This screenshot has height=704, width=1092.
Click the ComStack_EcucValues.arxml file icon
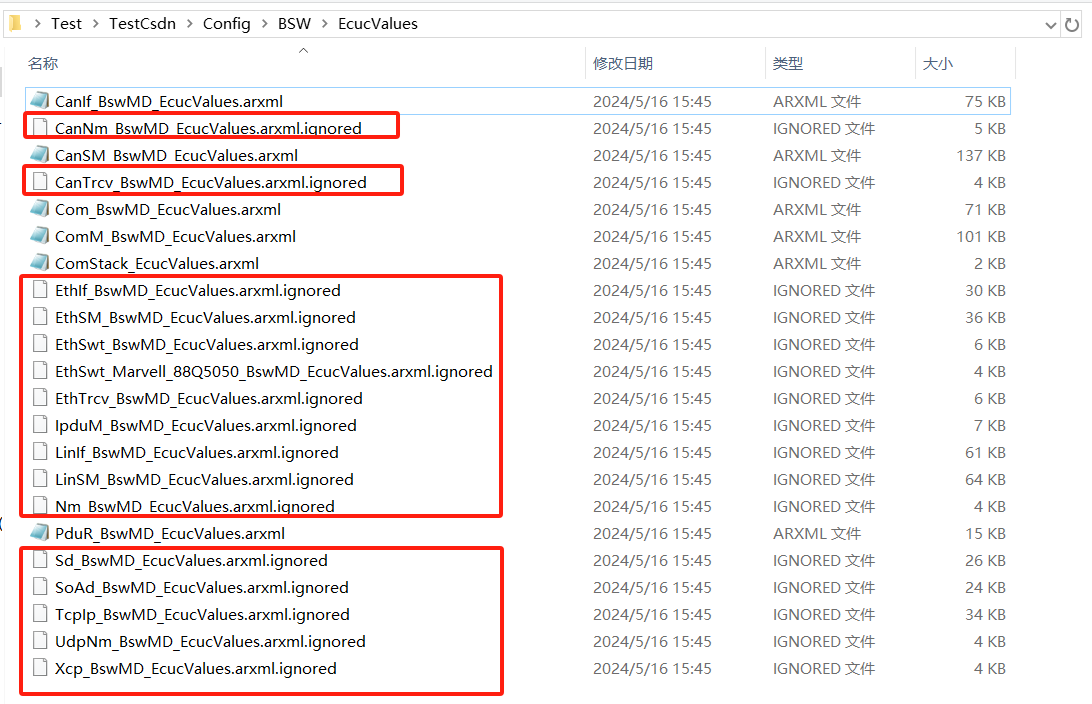coord(39,263)
